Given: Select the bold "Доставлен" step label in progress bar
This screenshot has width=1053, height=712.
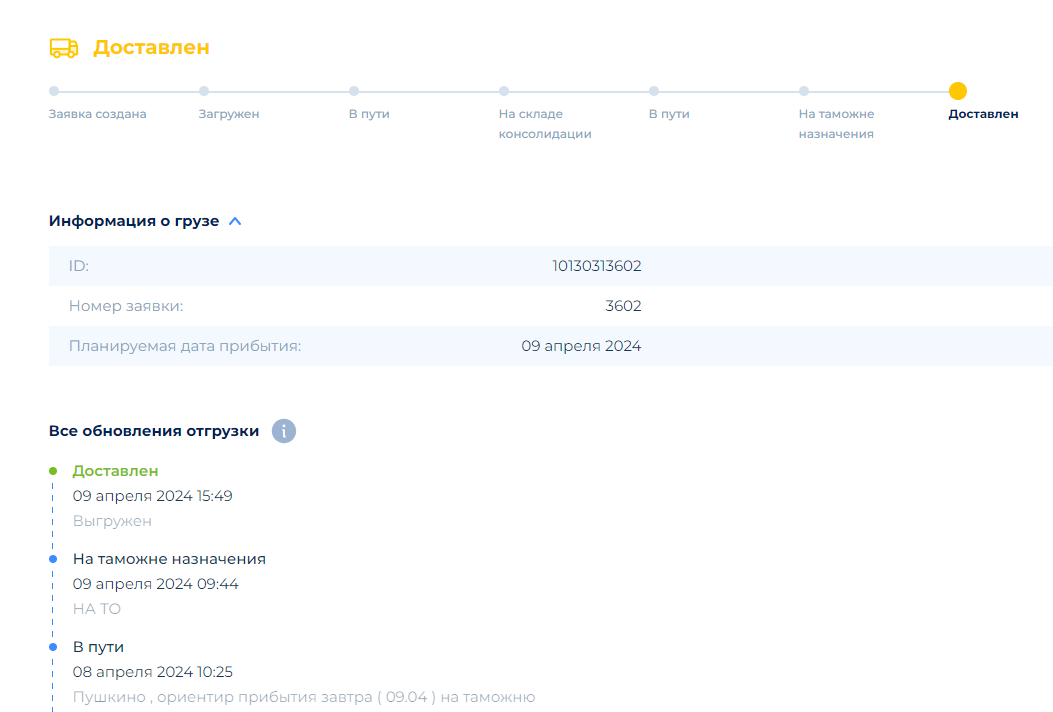Looking at the screenshot, I should point(983,114).
